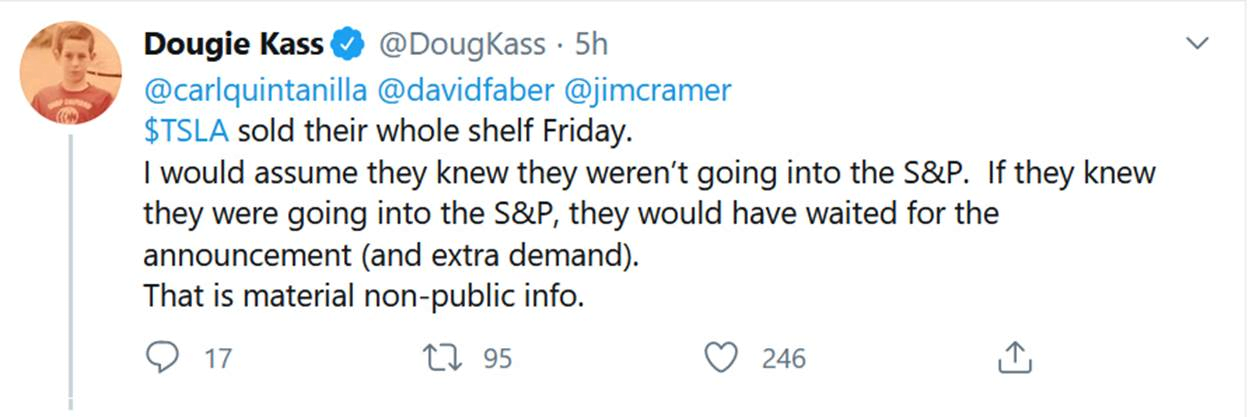Click the vertical thread line below the avatar

71,270
